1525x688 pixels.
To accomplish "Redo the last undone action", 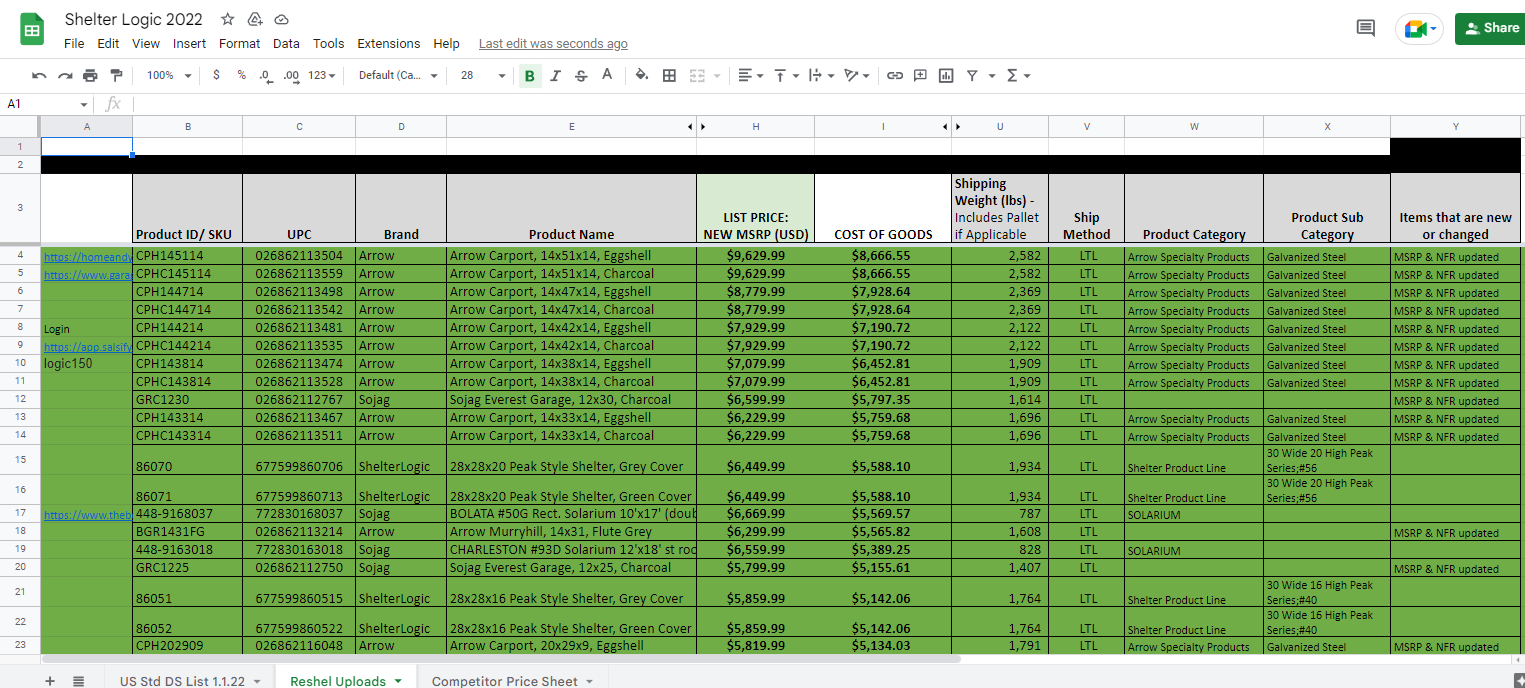I will [65, 75].
